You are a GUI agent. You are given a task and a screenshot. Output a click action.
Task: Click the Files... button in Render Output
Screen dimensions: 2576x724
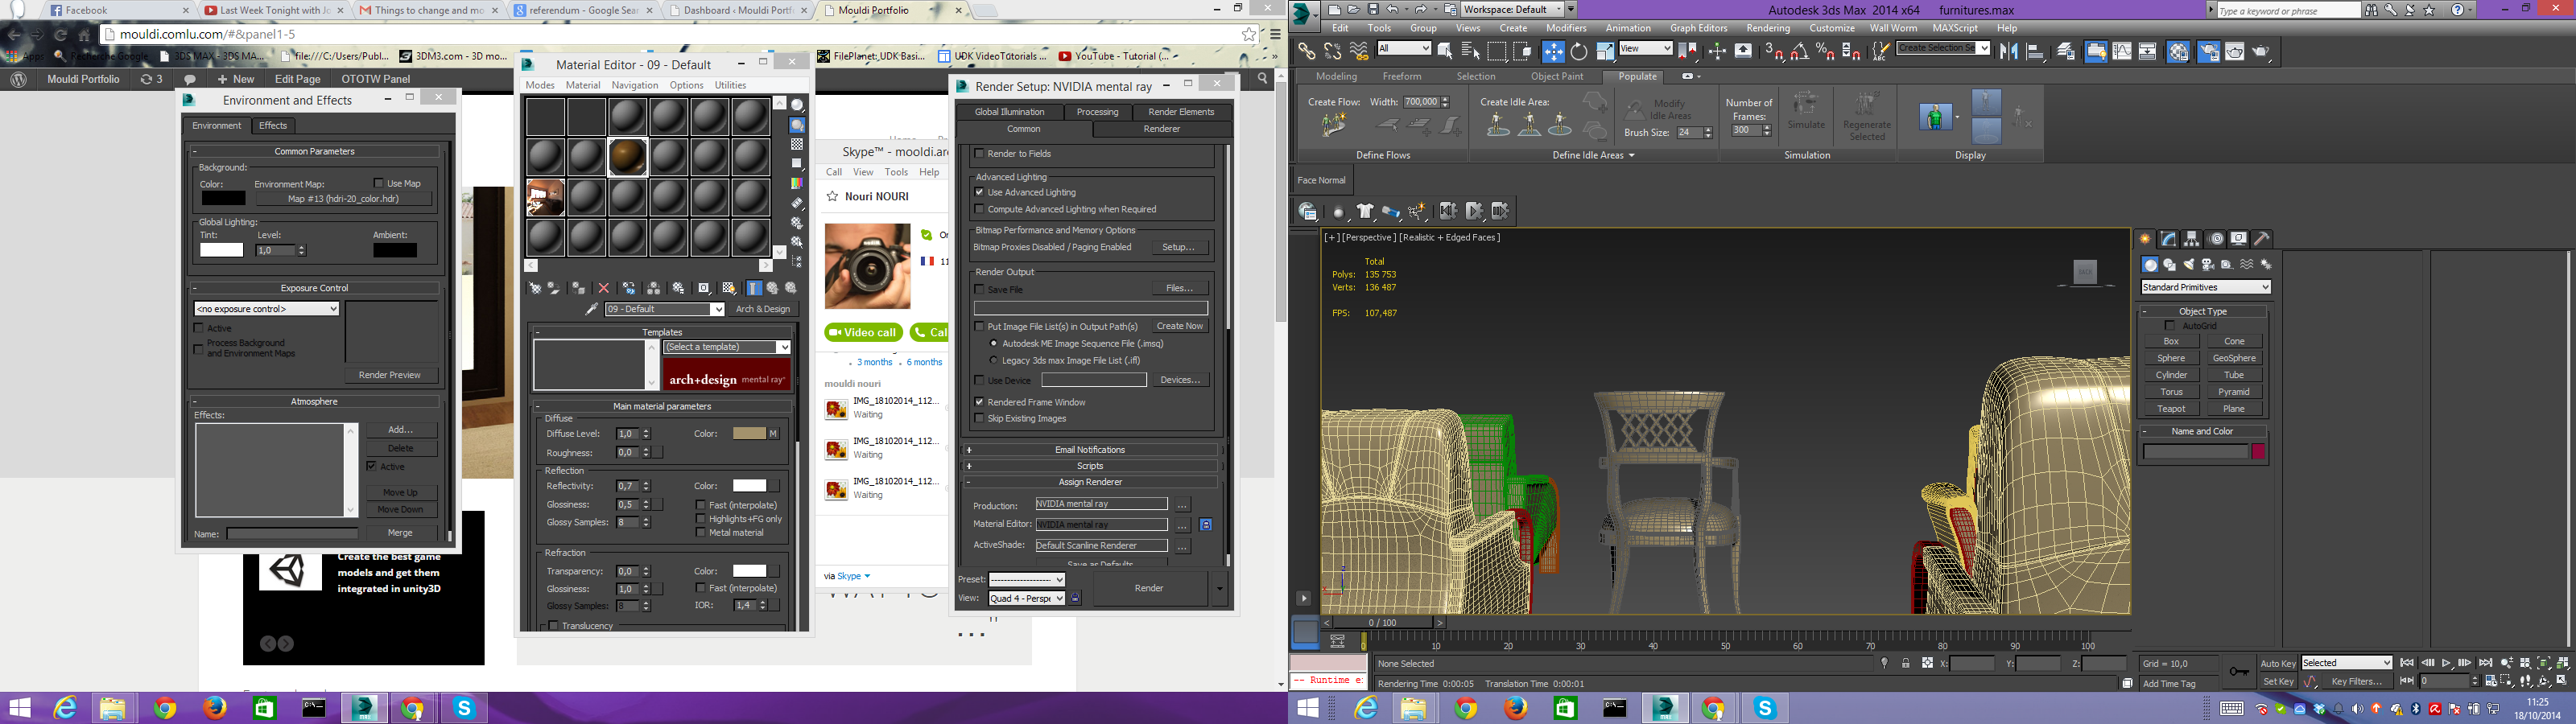click(1180, 288)
